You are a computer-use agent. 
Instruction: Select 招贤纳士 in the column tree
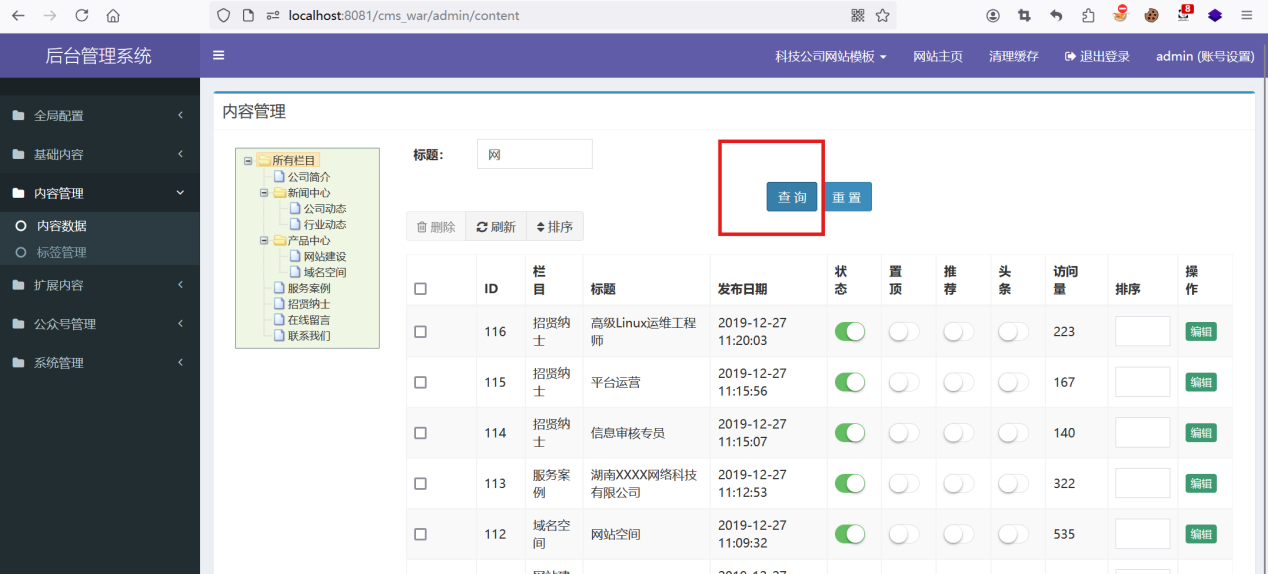[x=309, y=304]
